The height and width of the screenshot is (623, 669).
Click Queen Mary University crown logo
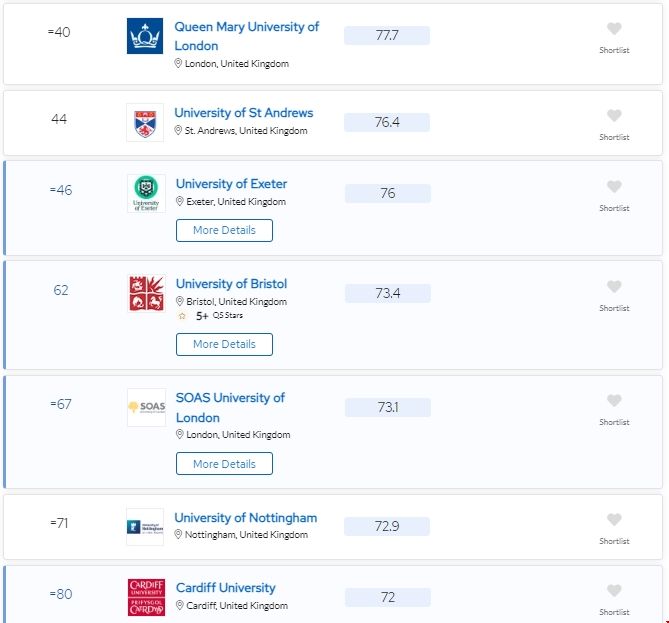[145, 36]
